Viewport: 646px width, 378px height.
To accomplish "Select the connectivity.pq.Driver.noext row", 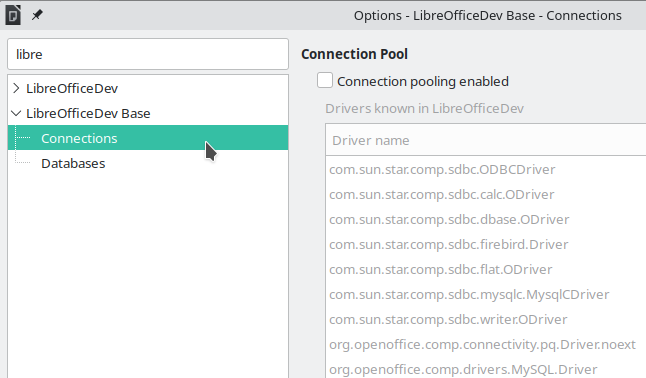I will click(x=486, y=345).
